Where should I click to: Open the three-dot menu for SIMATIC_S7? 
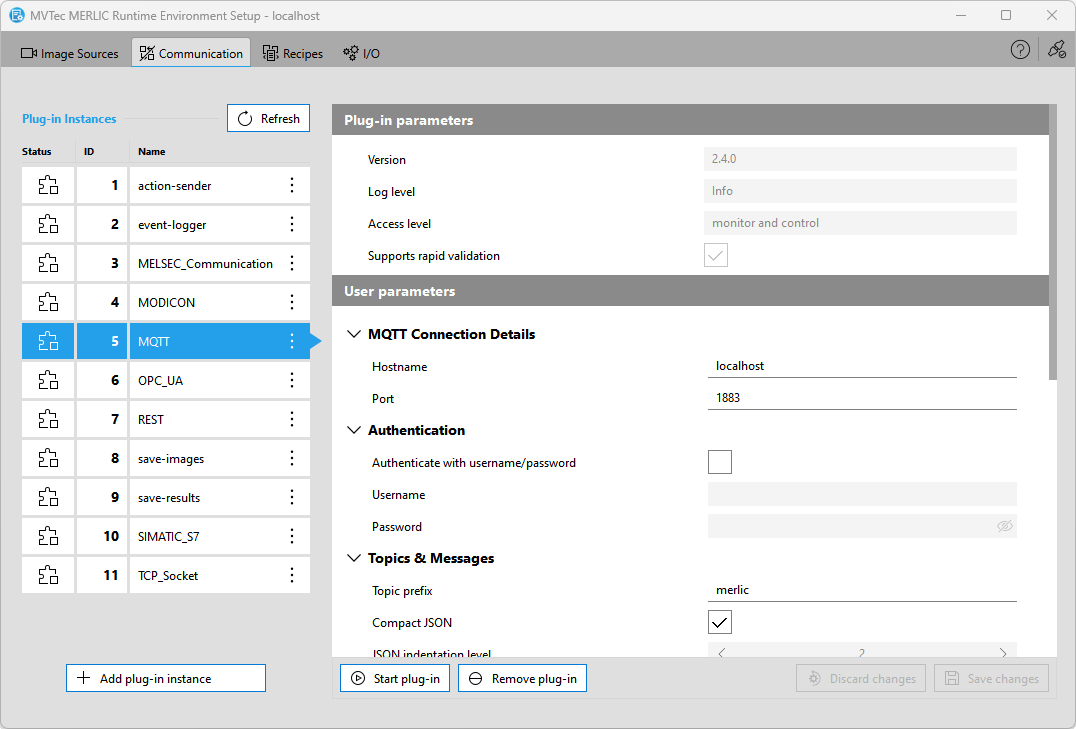point(292,536)
